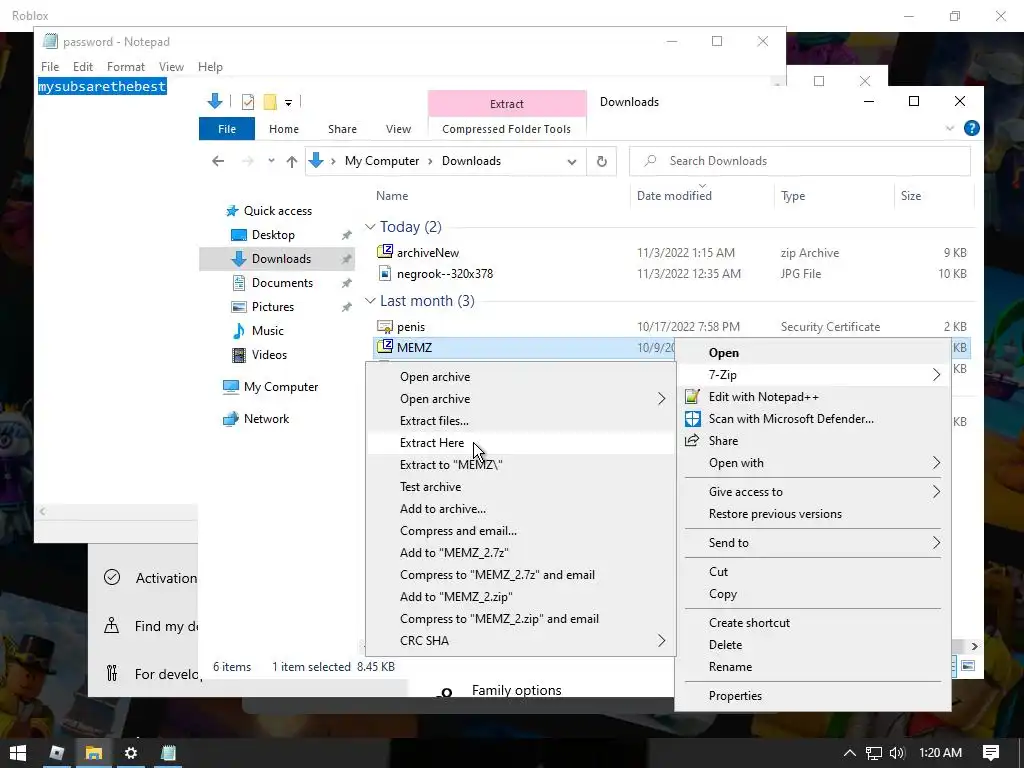Expand the Open with submenu arrow
Screen dimensions: 1024x768
tap(936, 463)
